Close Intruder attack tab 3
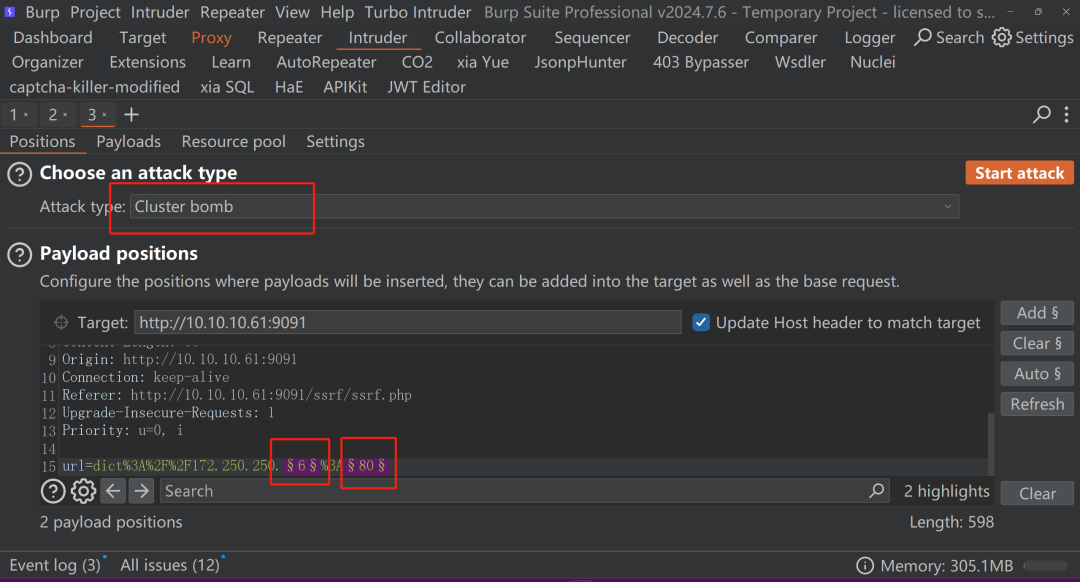This screenshot has width=1080, height=582. [x=105, y=115]
